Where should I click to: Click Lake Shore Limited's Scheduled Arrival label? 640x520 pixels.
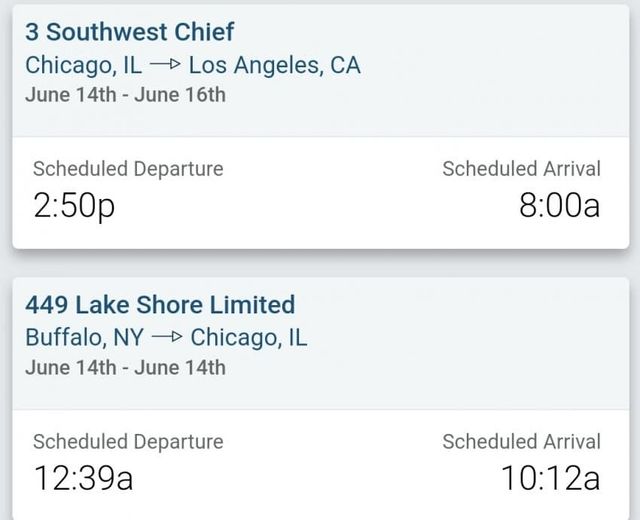521,441
